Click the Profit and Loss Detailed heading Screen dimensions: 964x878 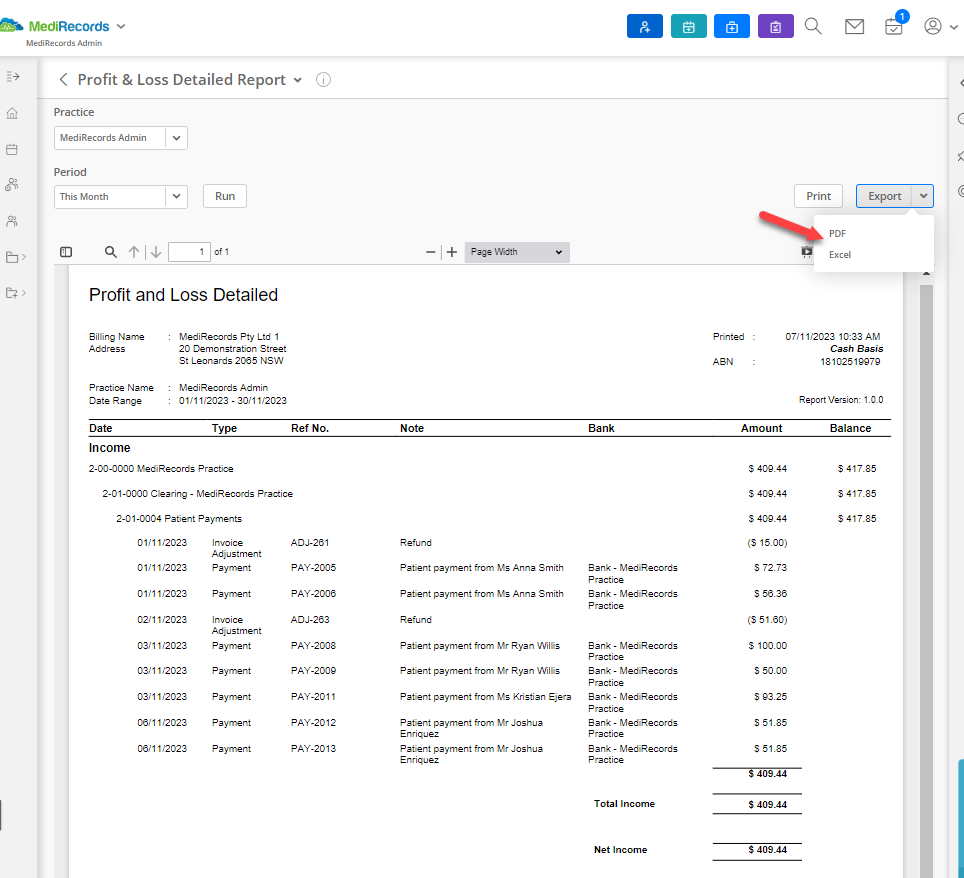[x=183, y=295]
